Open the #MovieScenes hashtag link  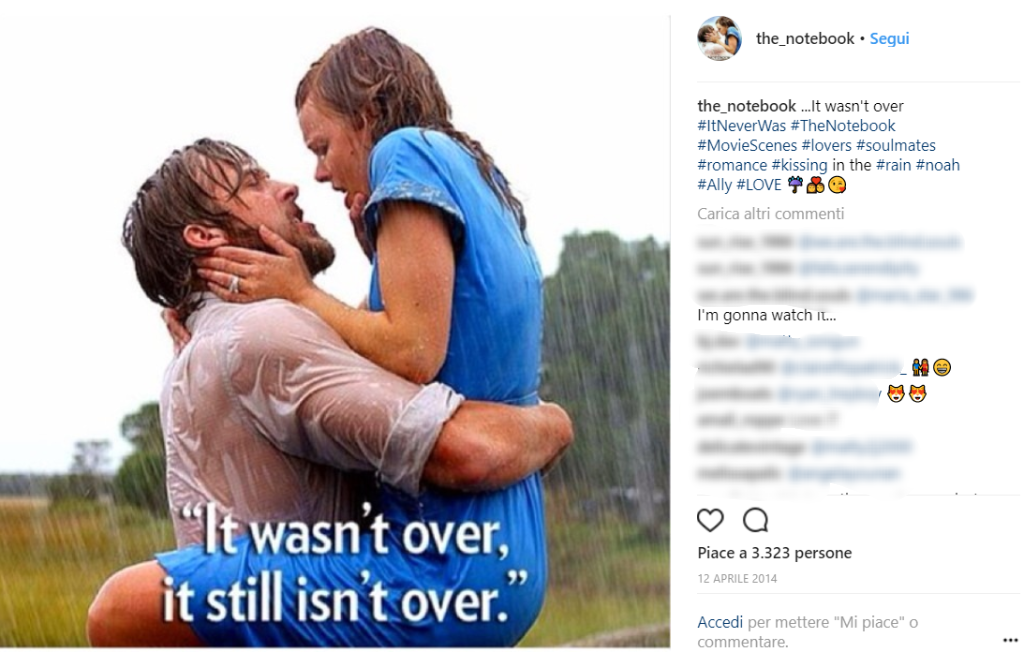[x=746, y=145]
